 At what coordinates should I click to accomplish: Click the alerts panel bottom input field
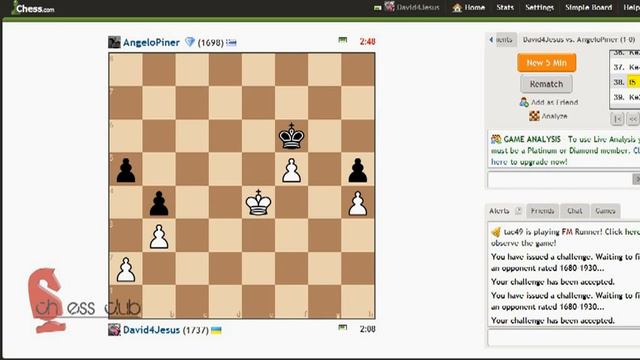tap(564, 338)
